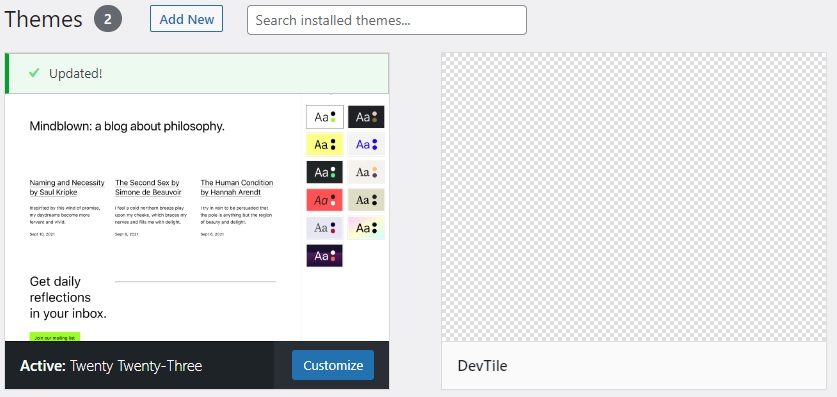Choose the blue-text Aa style swatch
The height and width of the screenshot is (397, 837).
(366, 144)
